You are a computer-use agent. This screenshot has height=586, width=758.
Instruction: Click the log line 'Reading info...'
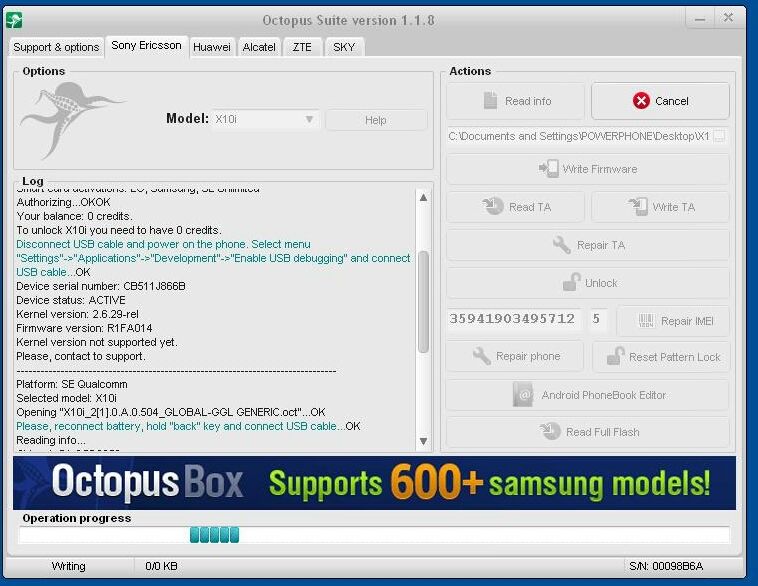click(51, 440)
